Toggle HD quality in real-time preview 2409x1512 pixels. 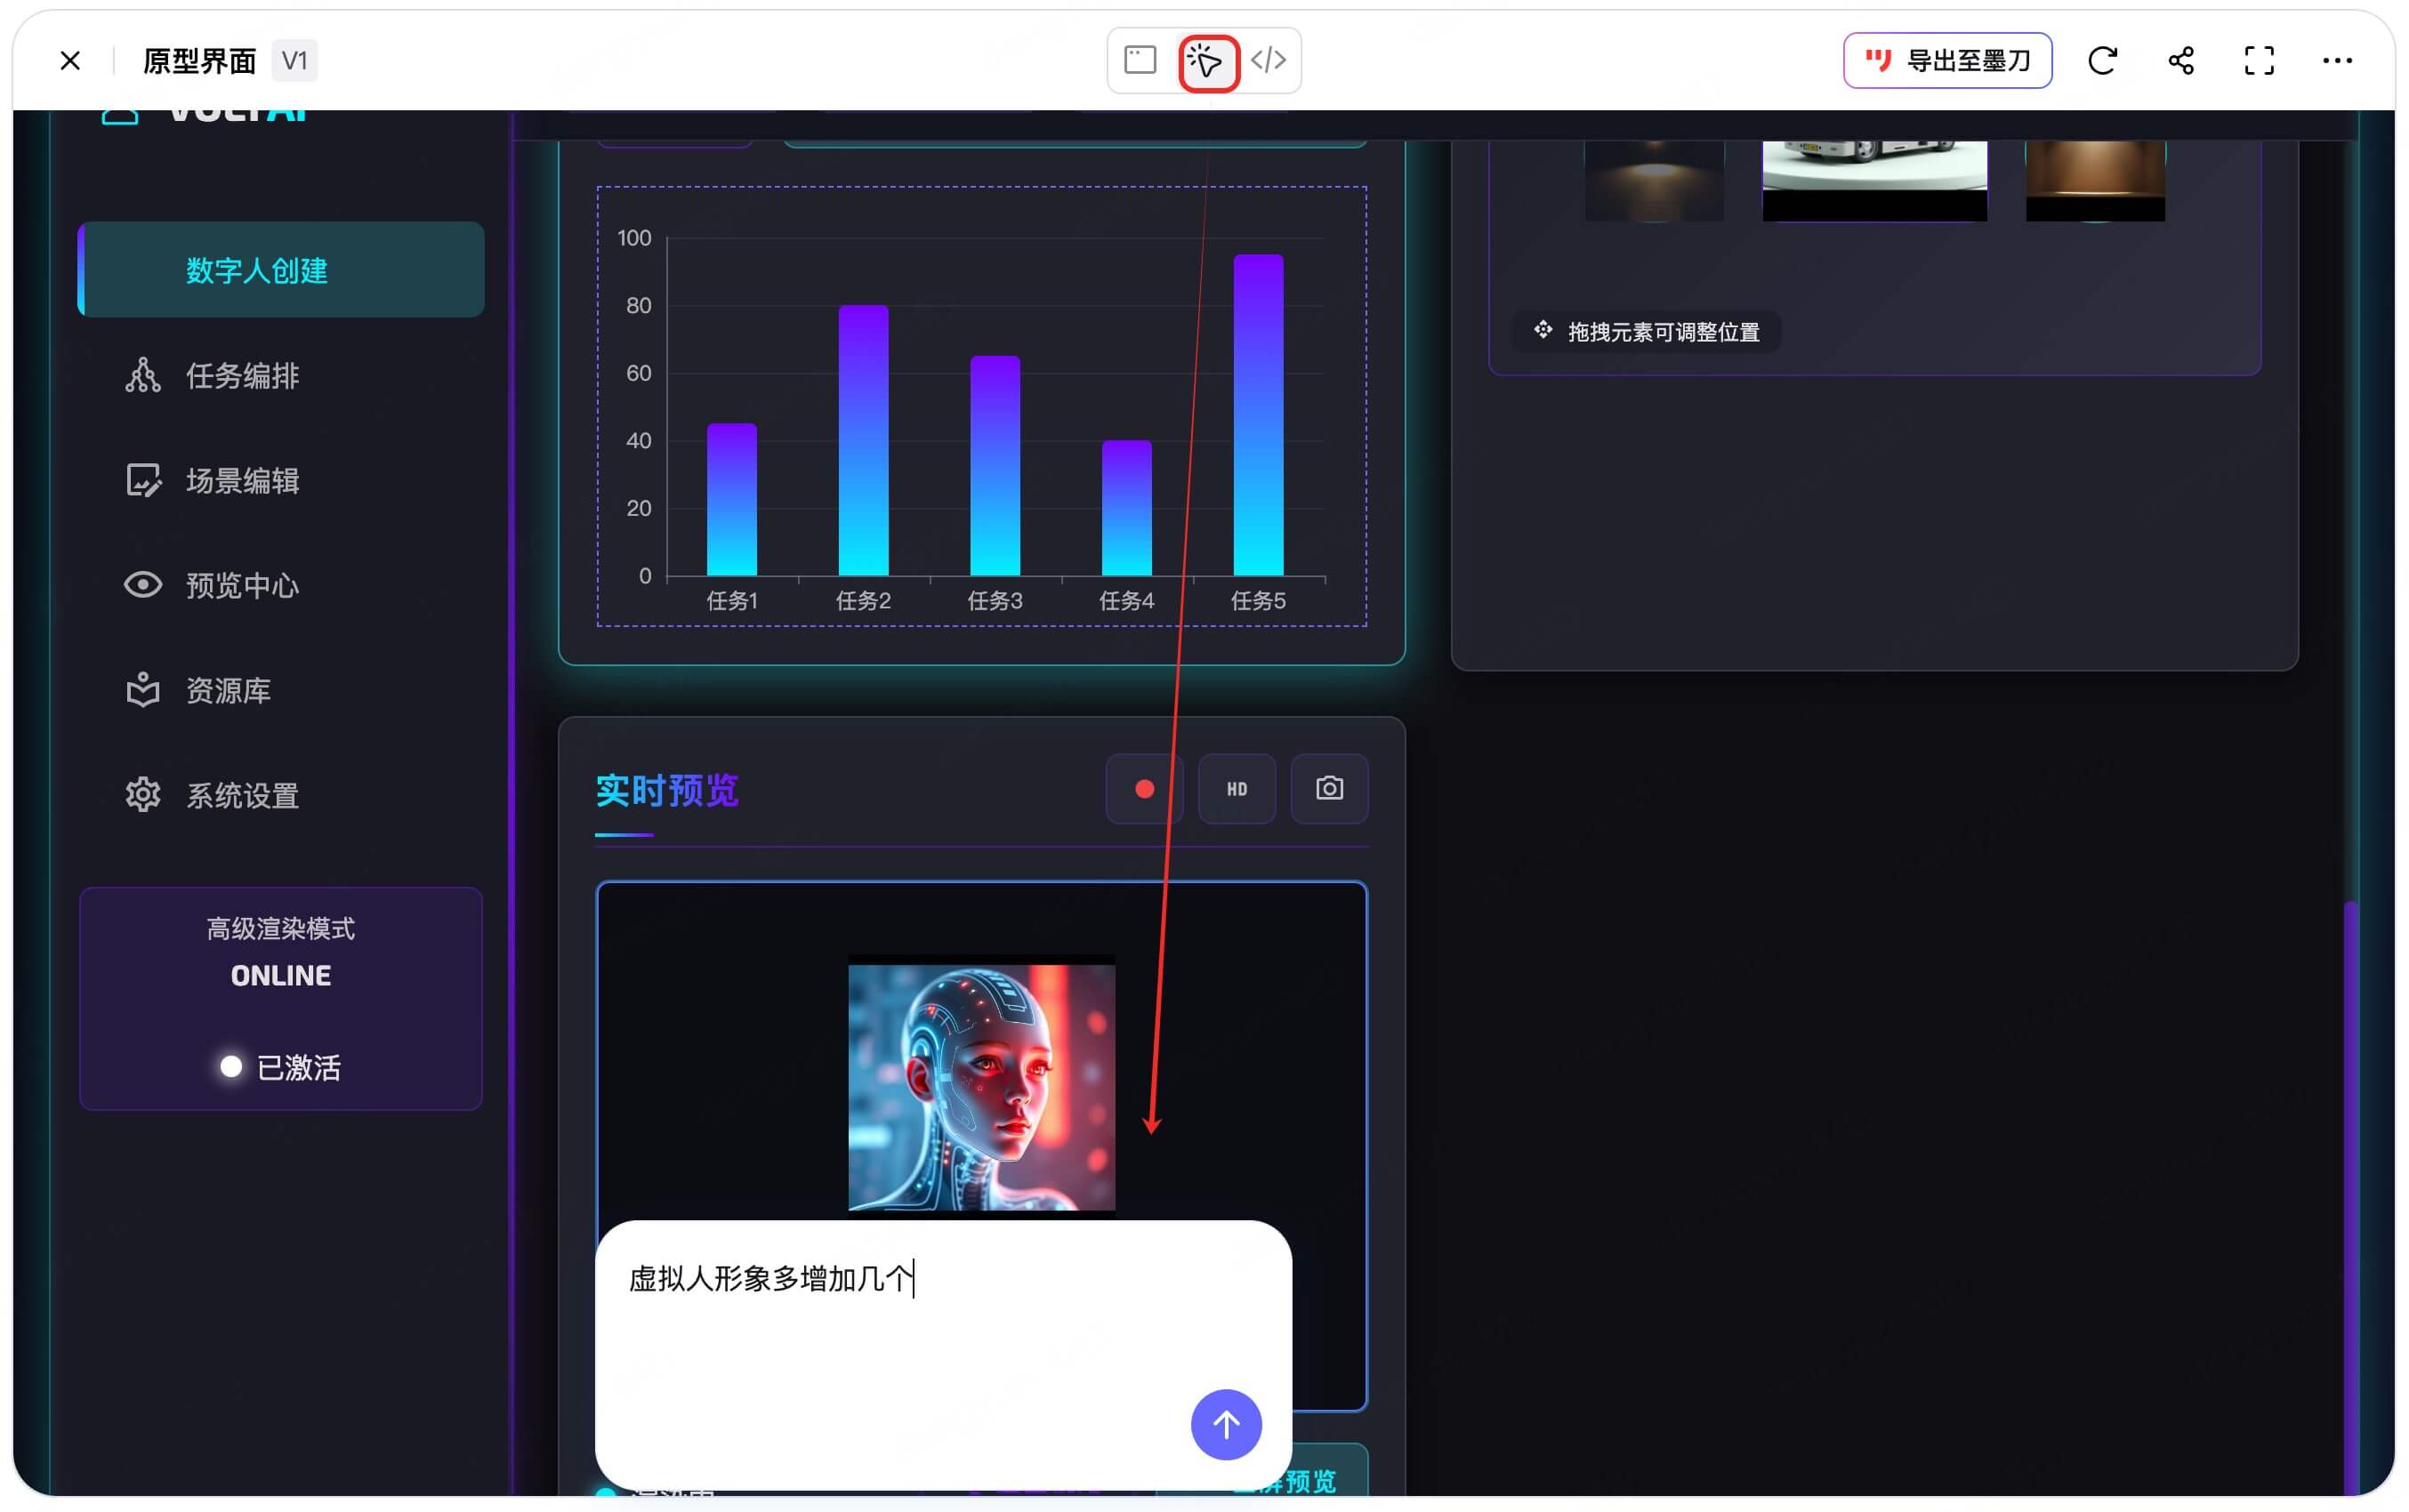click(x=1236, y=789)
